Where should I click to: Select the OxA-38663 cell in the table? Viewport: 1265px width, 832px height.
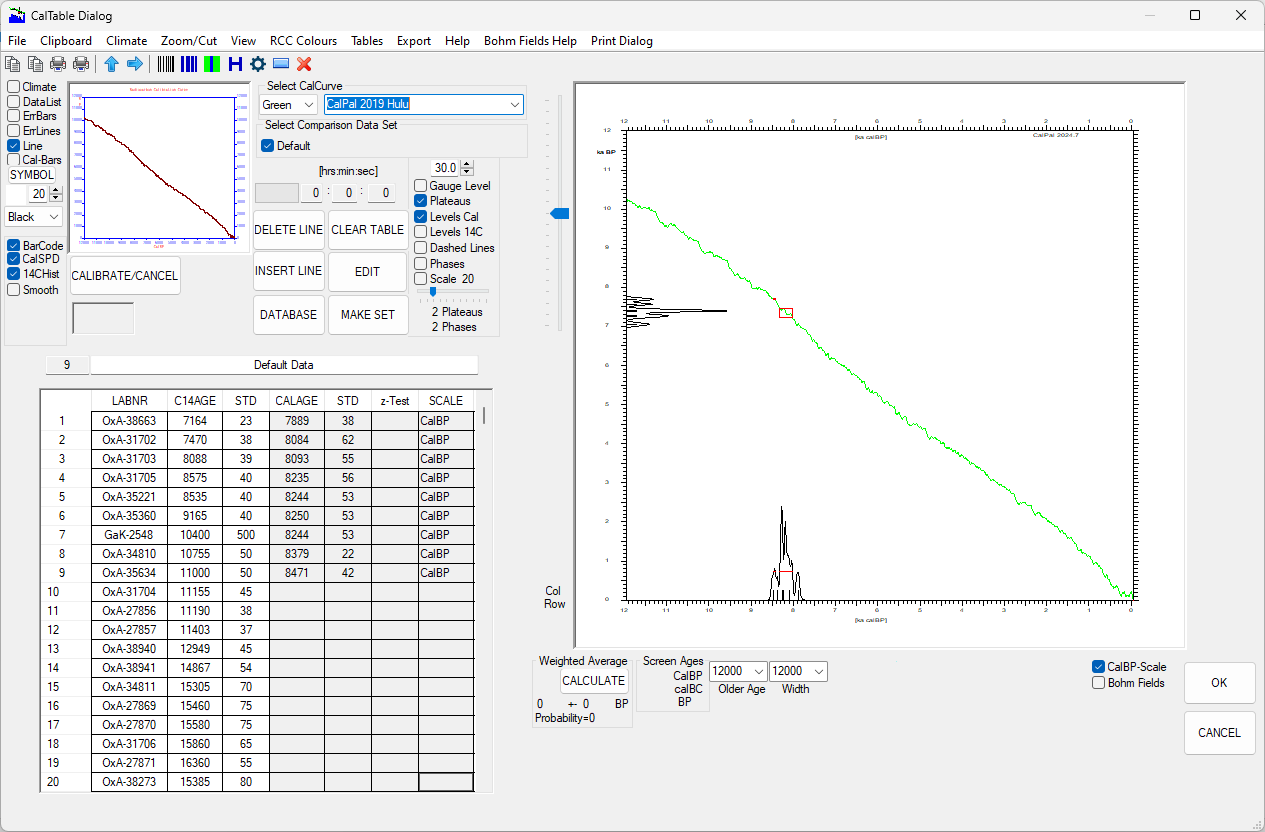(x=129, y=421)
